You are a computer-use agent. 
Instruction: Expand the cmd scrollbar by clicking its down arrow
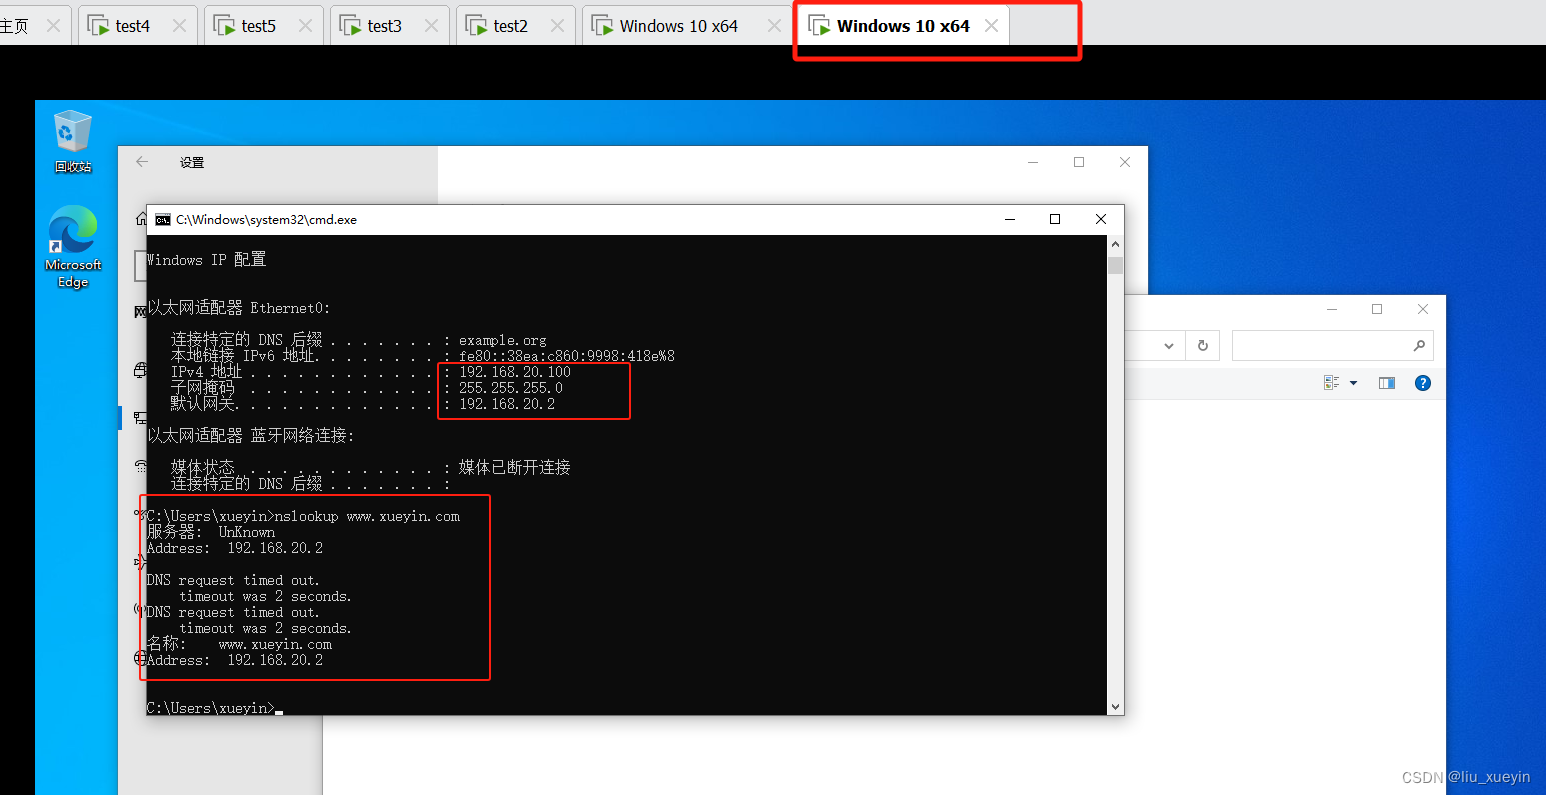click(1115, 706)
